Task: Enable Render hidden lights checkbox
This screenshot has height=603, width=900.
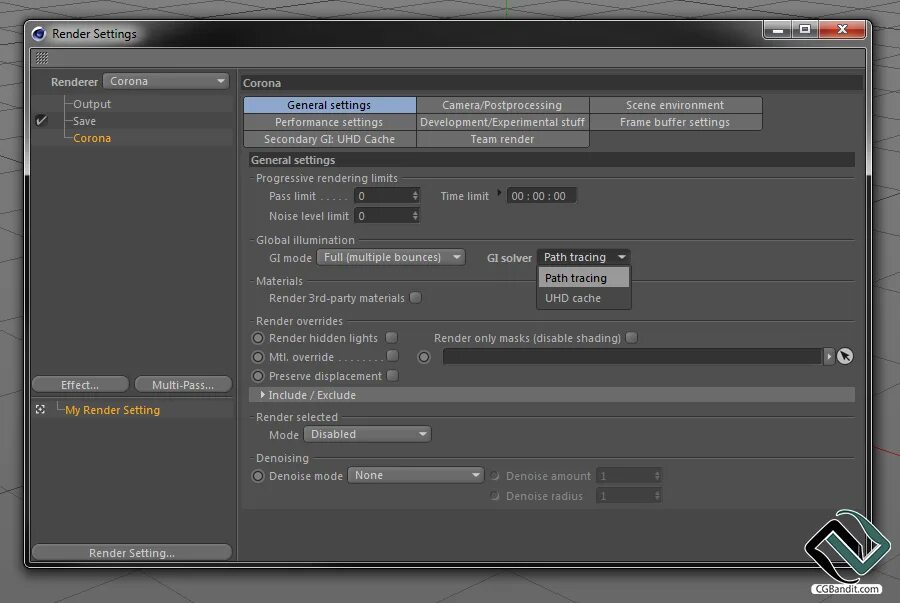Action: (391, 337)
